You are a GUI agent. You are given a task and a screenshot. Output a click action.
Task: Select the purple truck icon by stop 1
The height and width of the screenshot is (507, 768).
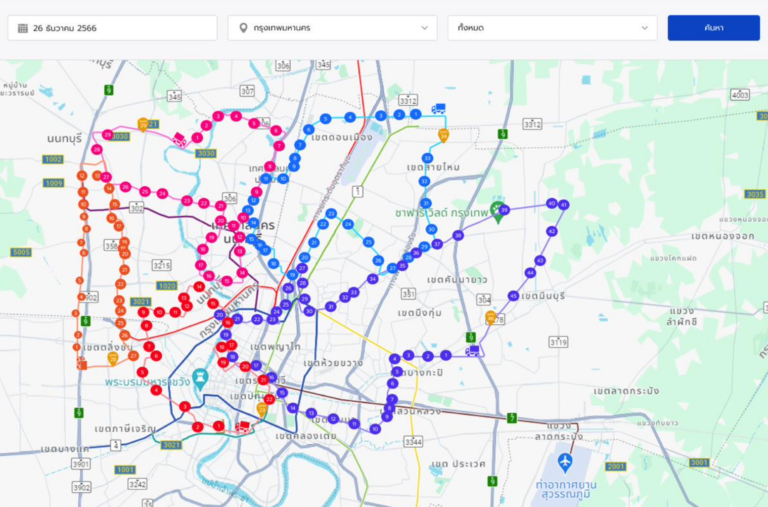tap(473, 351)
